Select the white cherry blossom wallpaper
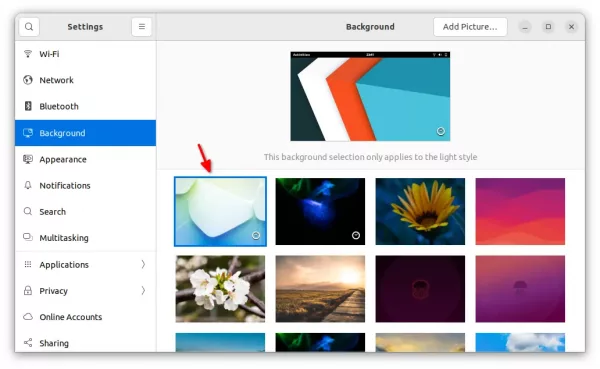The width and height of the screenshot is (600, 369). click(x=220, y=289)
